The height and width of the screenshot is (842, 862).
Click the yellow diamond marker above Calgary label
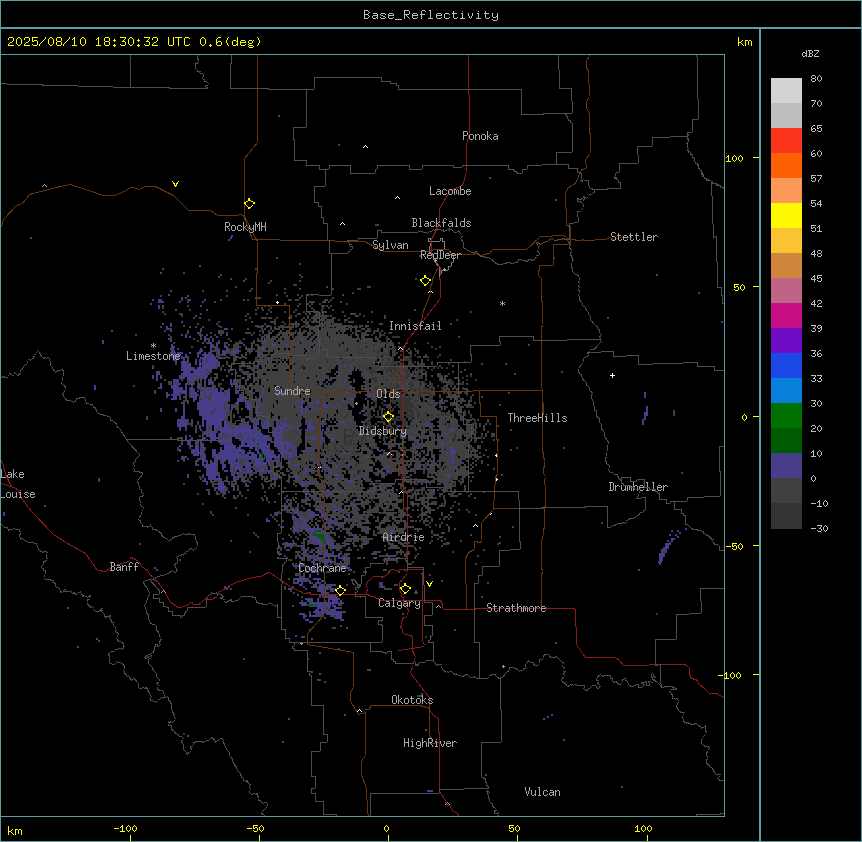405,588
